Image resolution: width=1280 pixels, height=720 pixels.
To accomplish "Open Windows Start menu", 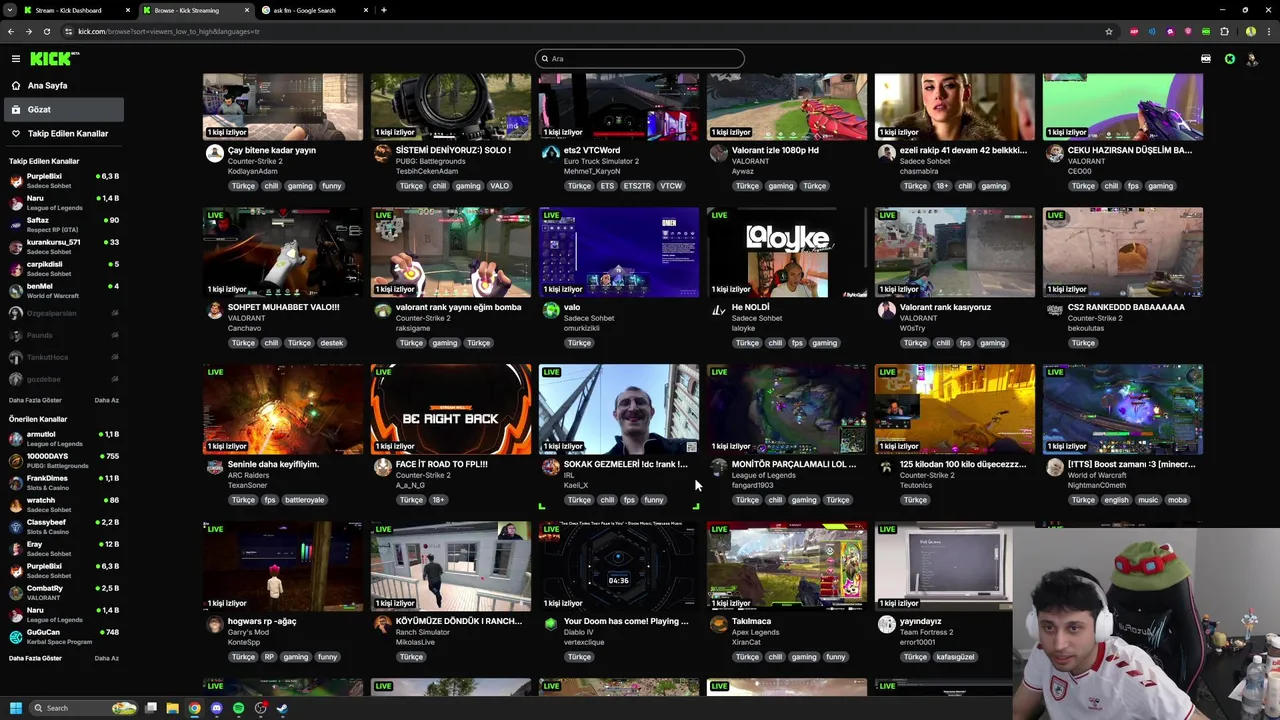I will pos(15,708).
